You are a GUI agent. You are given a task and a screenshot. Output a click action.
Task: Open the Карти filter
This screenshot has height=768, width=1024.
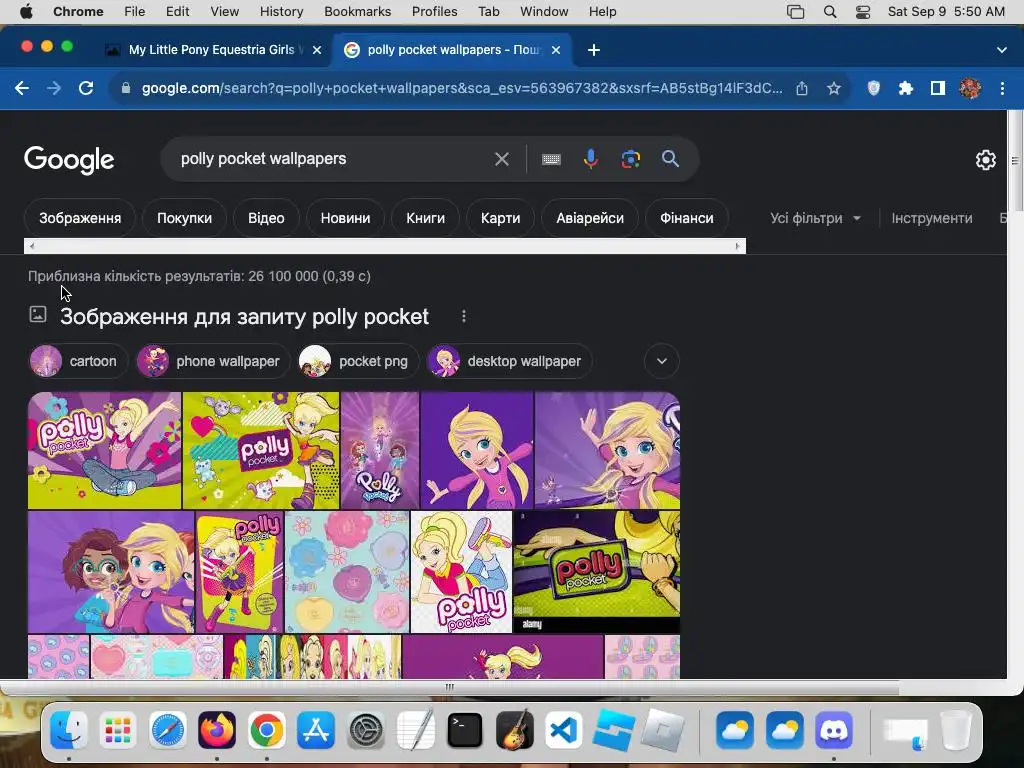tap(500, 218)
